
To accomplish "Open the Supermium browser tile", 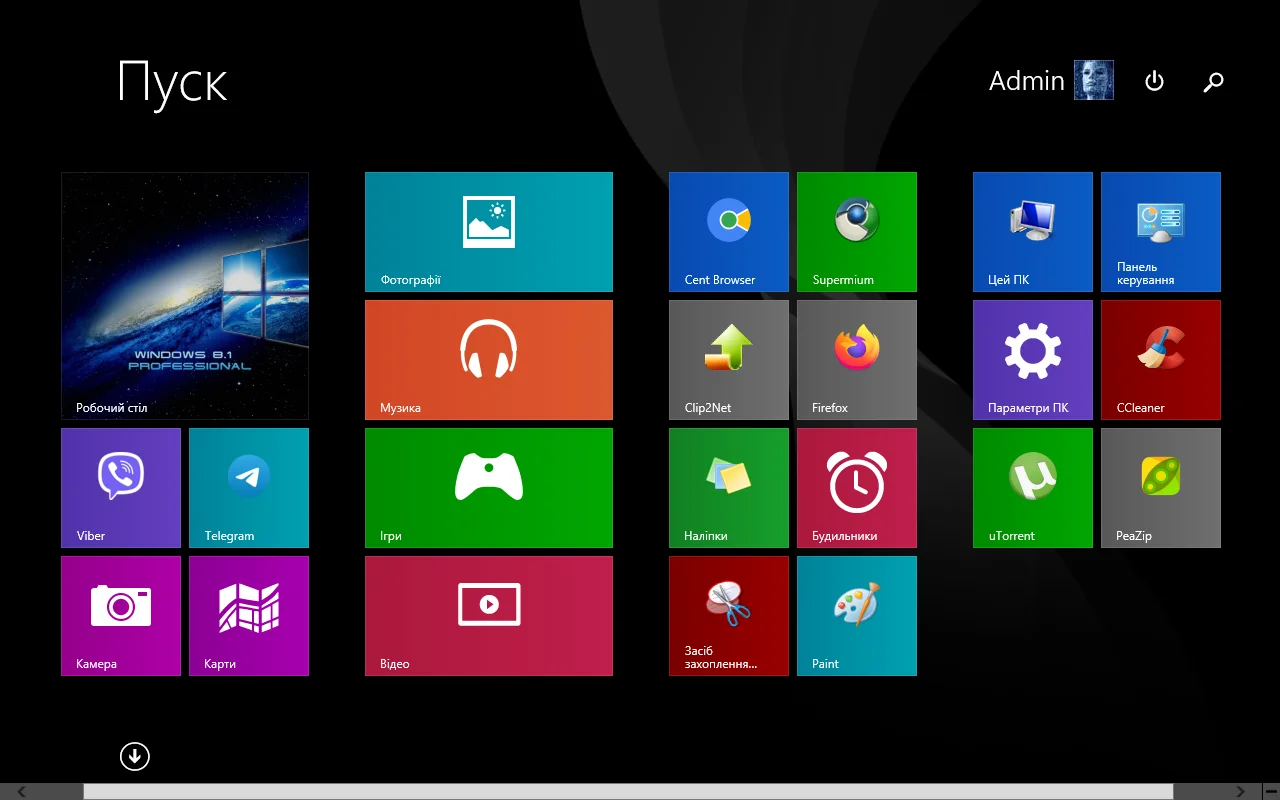I will (x=857, y=232).
